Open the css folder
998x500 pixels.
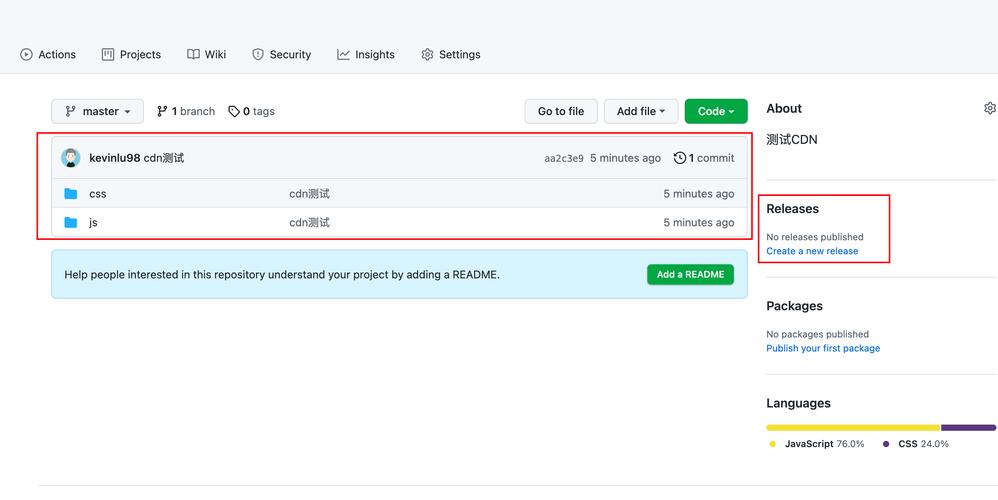pos(97,194)
